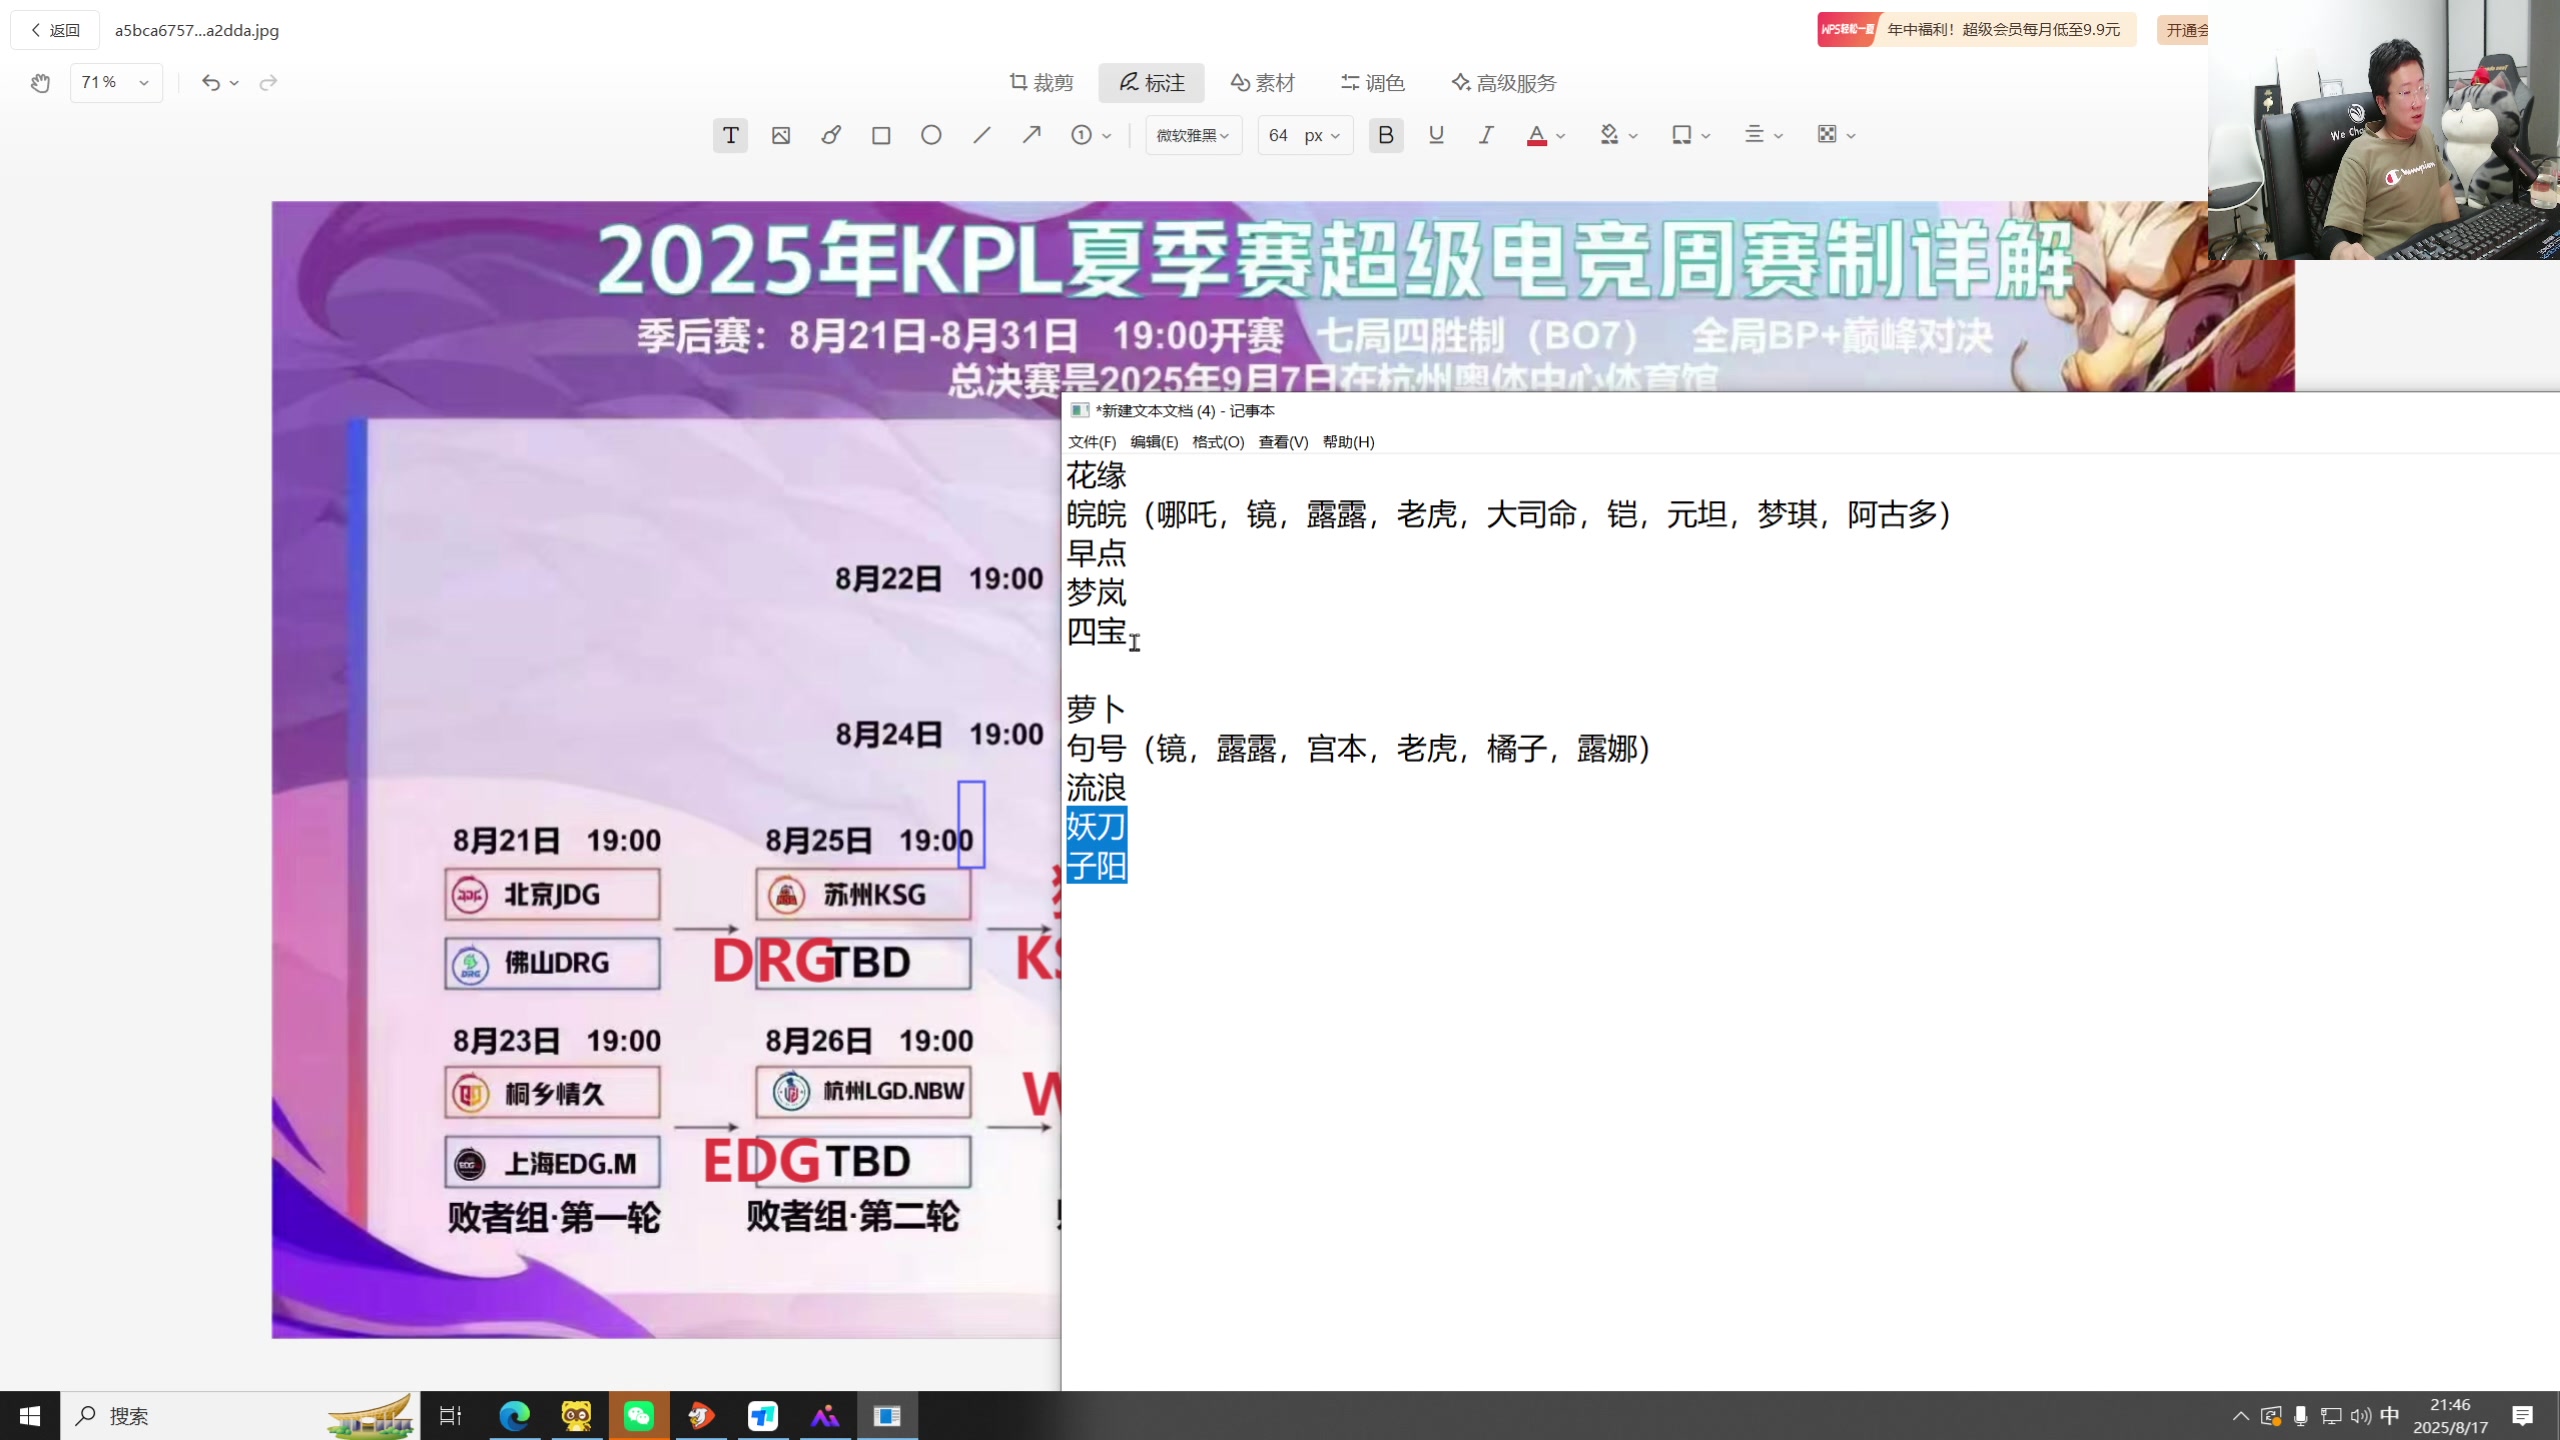
Task: Open the text alignment dropdown
Action: point(1763,135)
